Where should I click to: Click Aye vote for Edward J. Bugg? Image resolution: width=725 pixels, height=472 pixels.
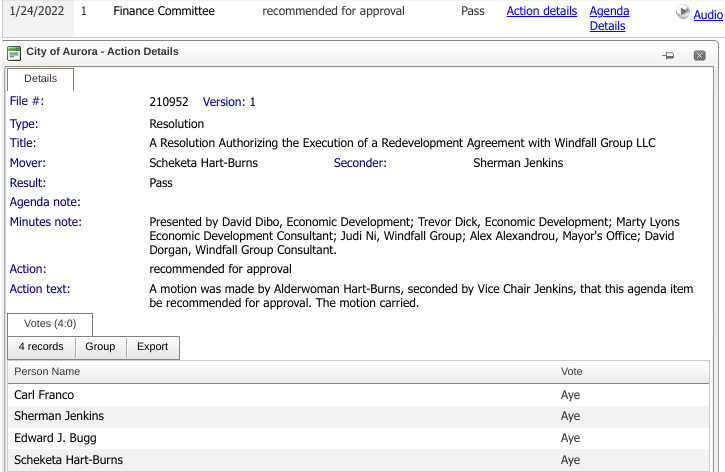click(x=570, y=438)
